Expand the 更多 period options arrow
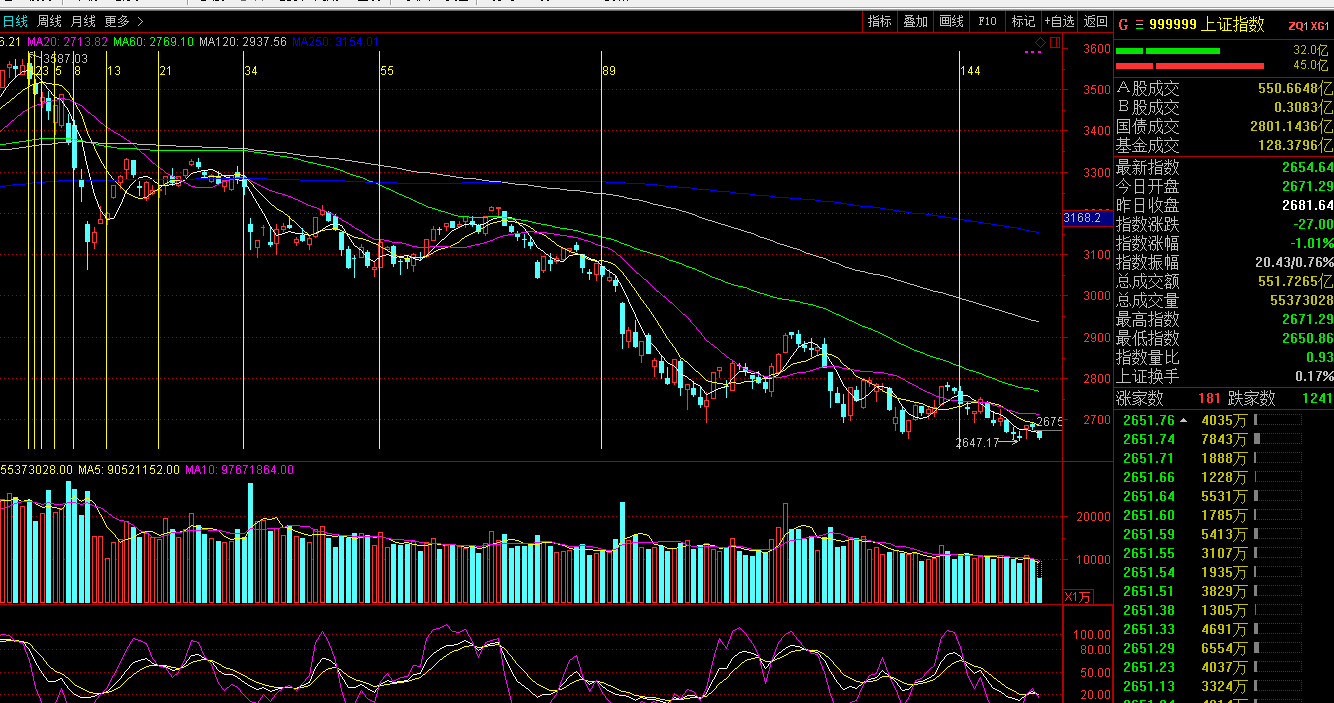Viewport: 1334px width, 703px height. 138,21
